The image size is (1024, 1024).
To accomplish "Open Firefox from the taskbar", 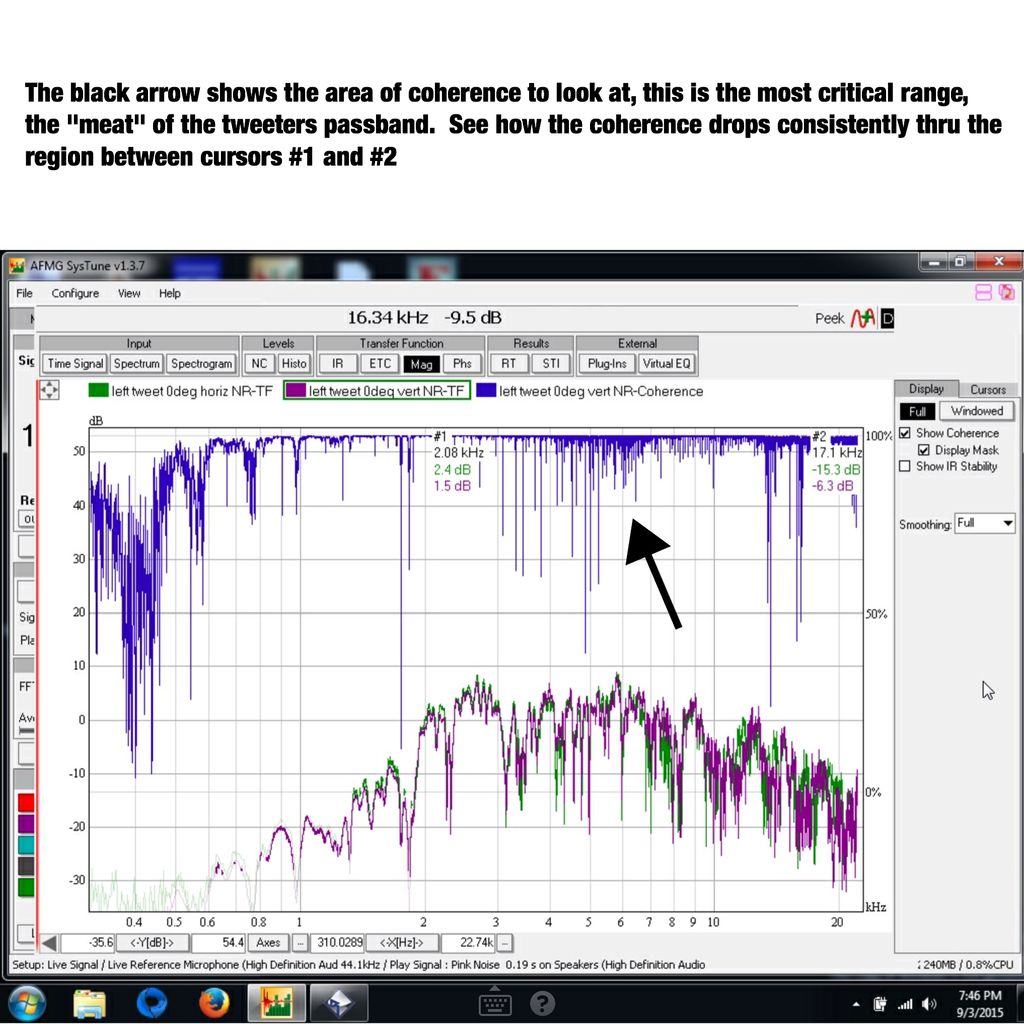I will pyautogui.click(x=213, y=1001).
